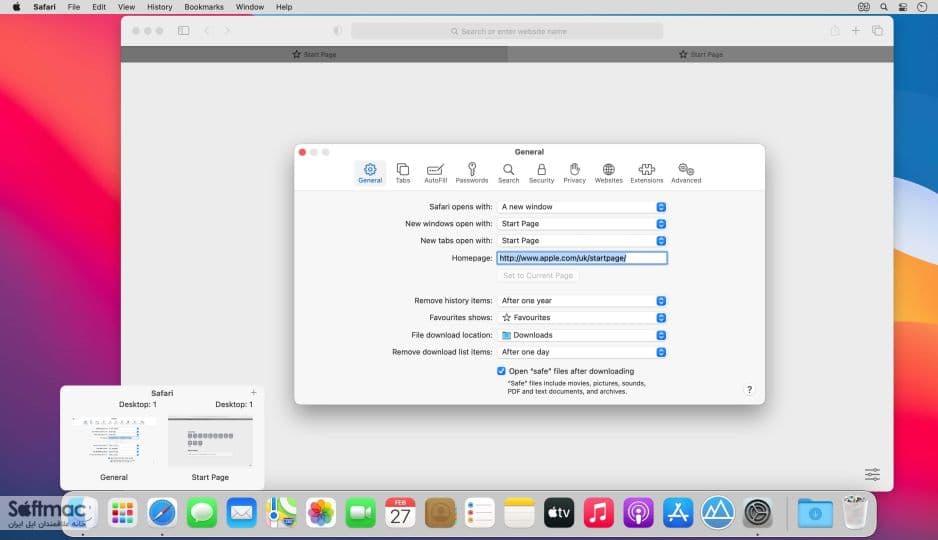
Task: Launch Music from the Dock
Action: point(598,512)
